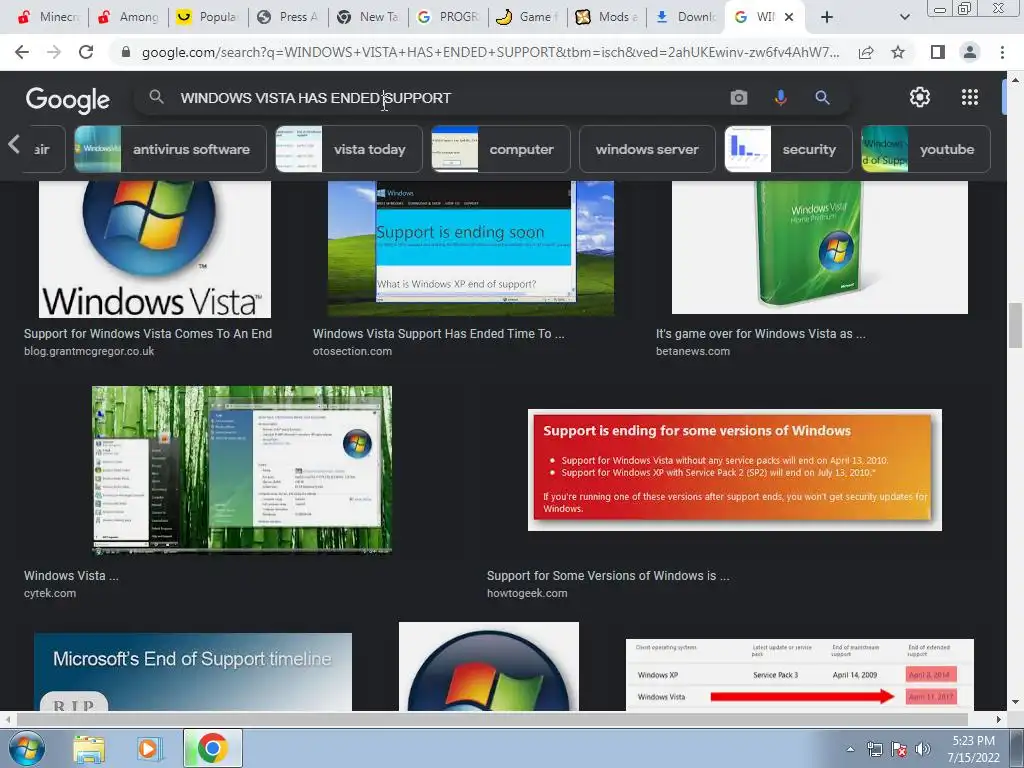Switch to the New Tab tab
This screenshot has width=1024, height=768.
367,17
